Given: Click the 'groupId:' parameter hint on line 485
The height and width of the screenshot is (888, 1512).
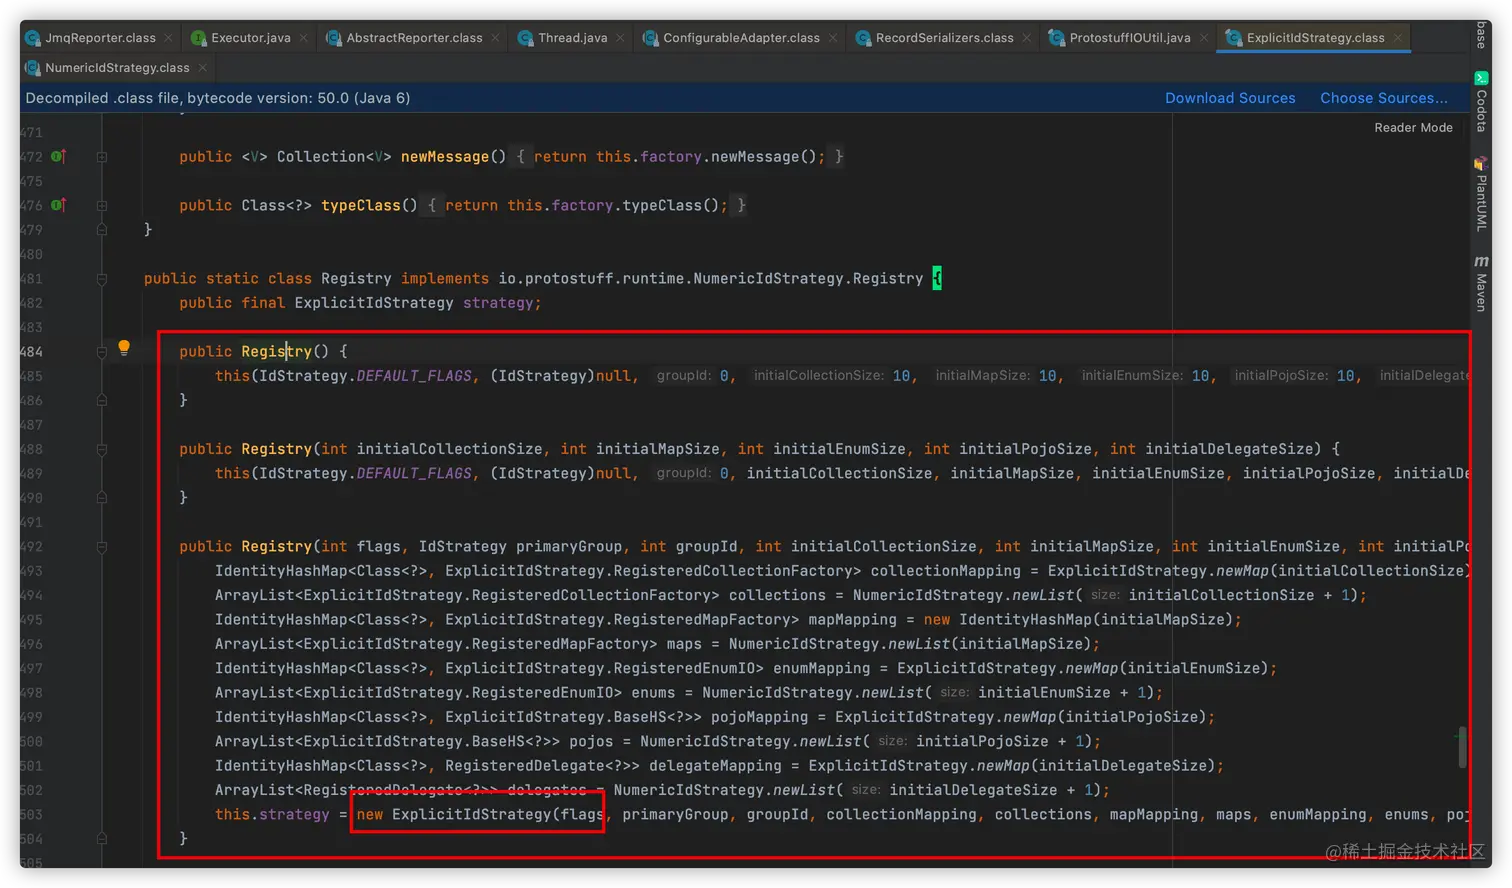Looking at the screenshot, I should pos(684,376).
